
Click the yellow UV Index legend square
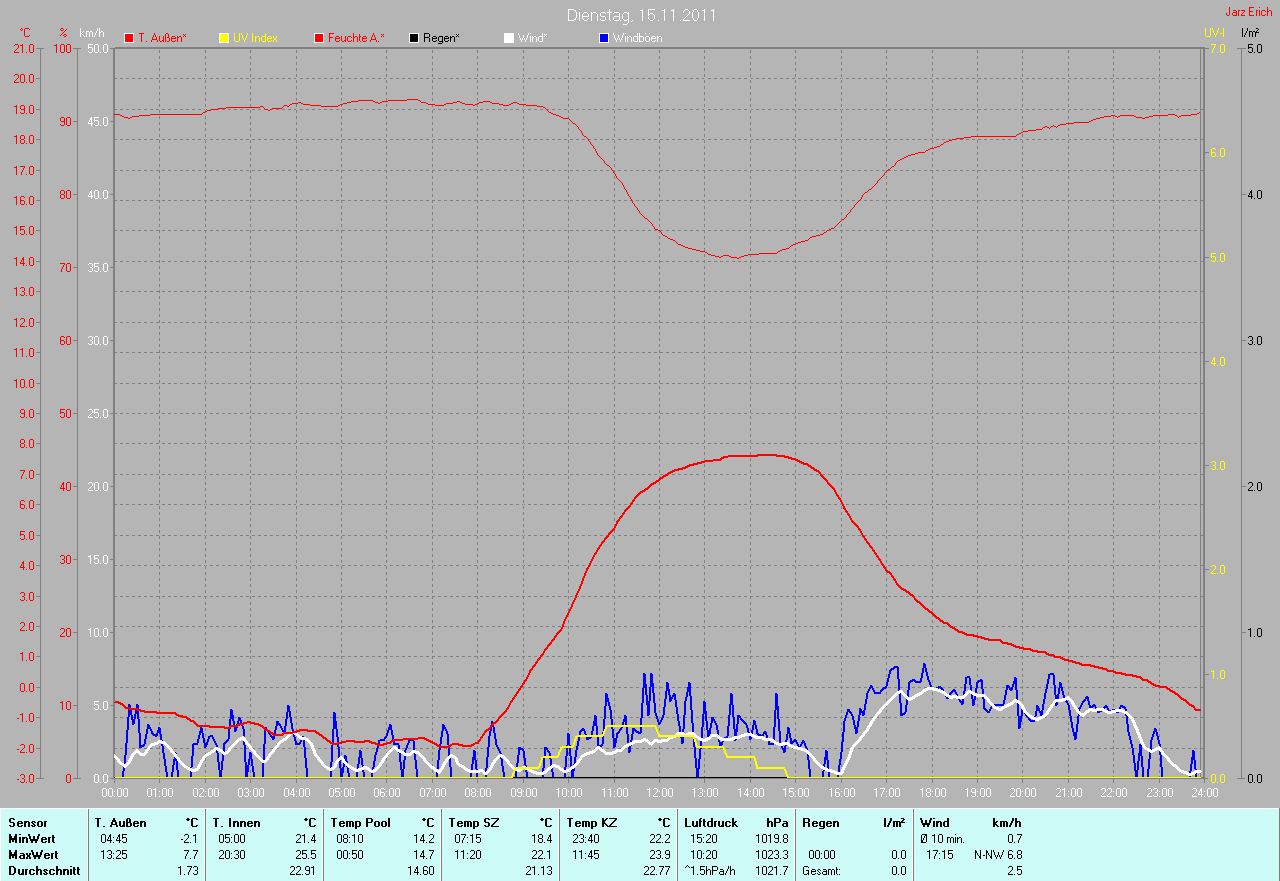coord(224,38)
